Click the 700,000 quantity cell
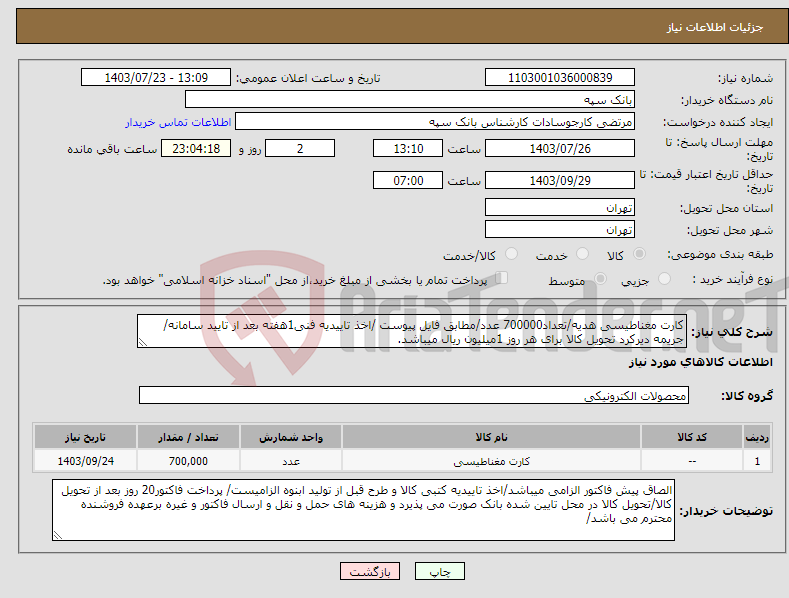789x598 pixels. [188, 461]
